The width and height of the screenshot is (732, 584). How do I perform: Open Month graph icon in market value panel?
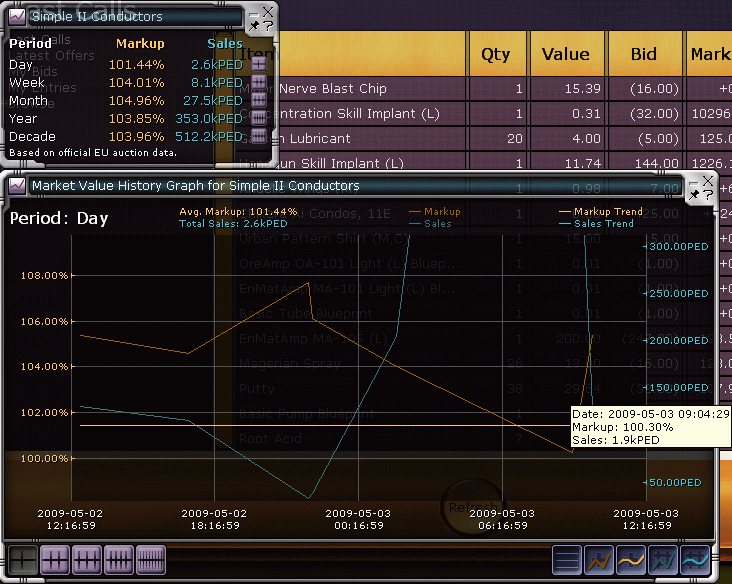pos(259,100)
